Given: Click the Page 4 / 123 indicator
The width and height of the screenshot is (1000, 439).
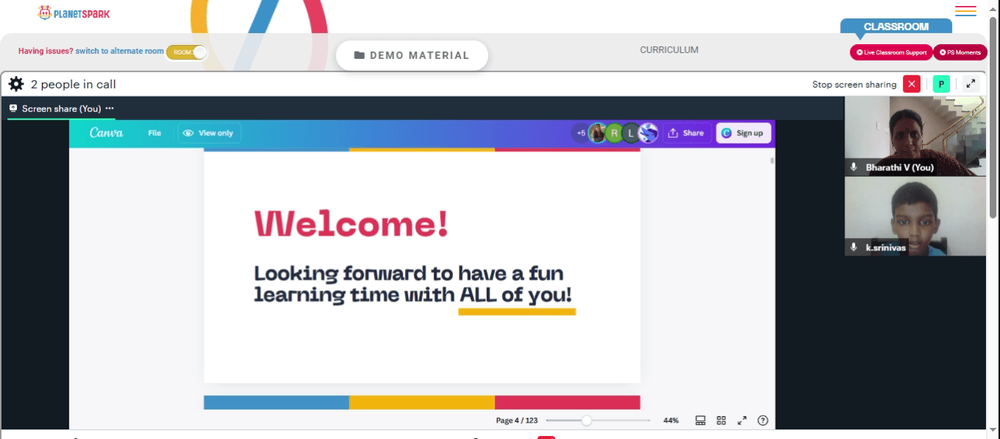Looking at the screenshot, I should pos(517,420).
